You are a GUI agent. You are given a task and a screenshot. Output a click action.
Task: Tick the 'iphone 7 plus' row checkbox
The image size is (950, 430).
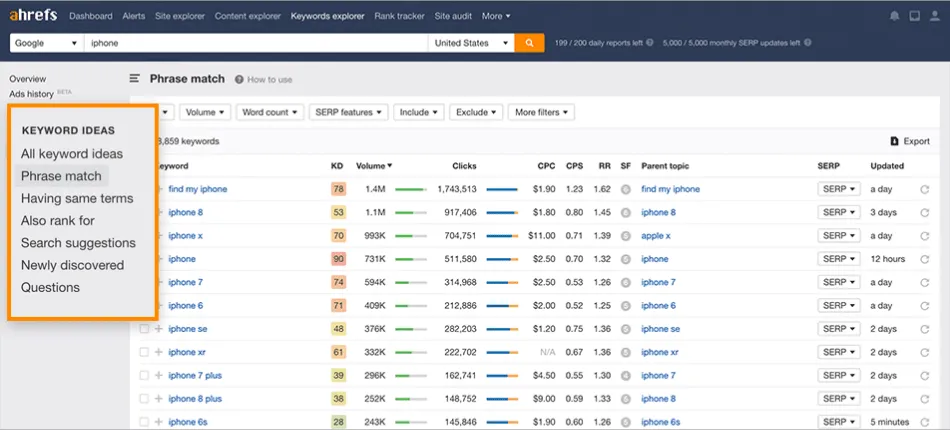pos(144,375)
